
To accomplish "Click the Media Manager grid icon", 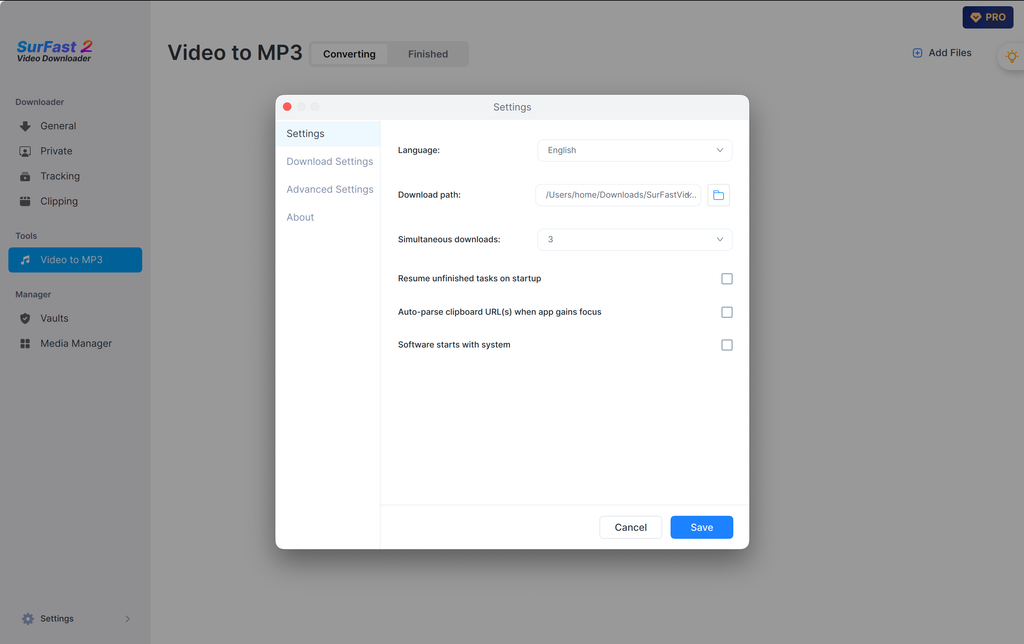I will point(25,344).
